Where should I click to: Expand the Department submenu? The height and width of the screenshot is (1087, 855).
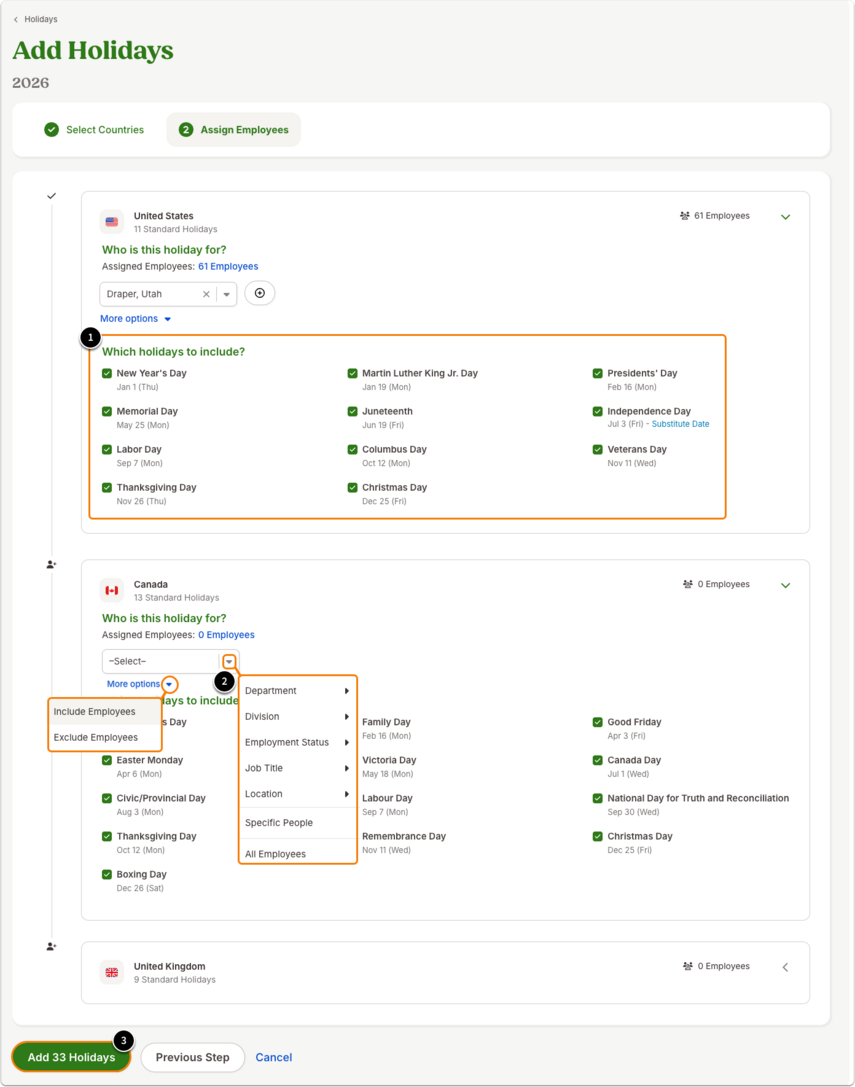[x=297, y=691]
